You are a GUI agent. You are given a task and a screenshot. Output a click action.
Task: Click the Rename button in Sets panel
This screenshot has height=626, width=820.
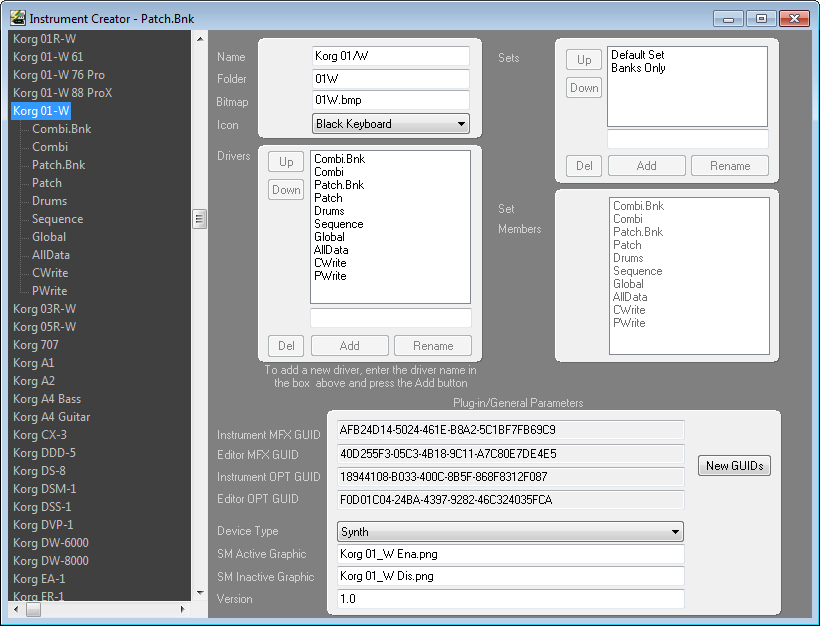[730, 166]
